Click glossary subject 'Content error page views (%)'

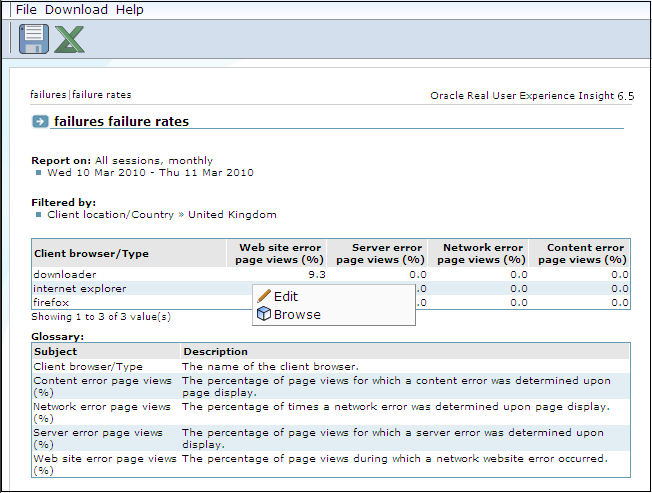102,386
